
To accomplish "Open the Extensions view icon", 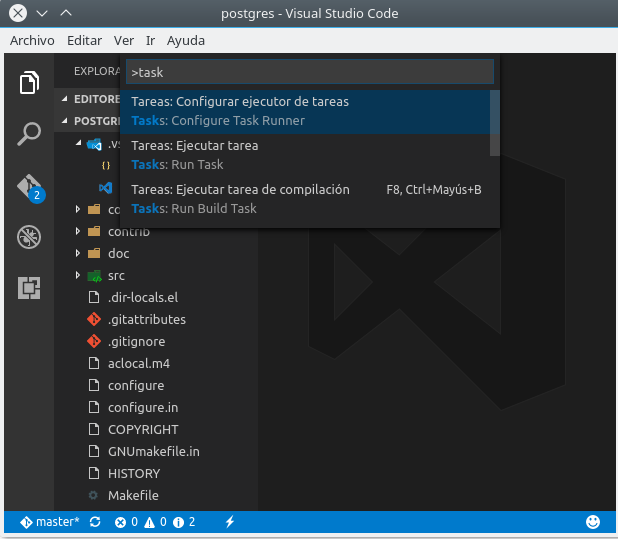I will [29, 288].
